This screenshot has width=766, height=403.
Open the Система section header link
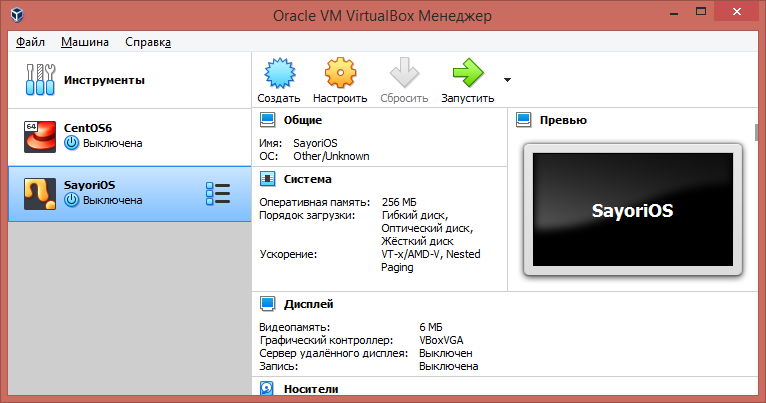pos(308,179)
